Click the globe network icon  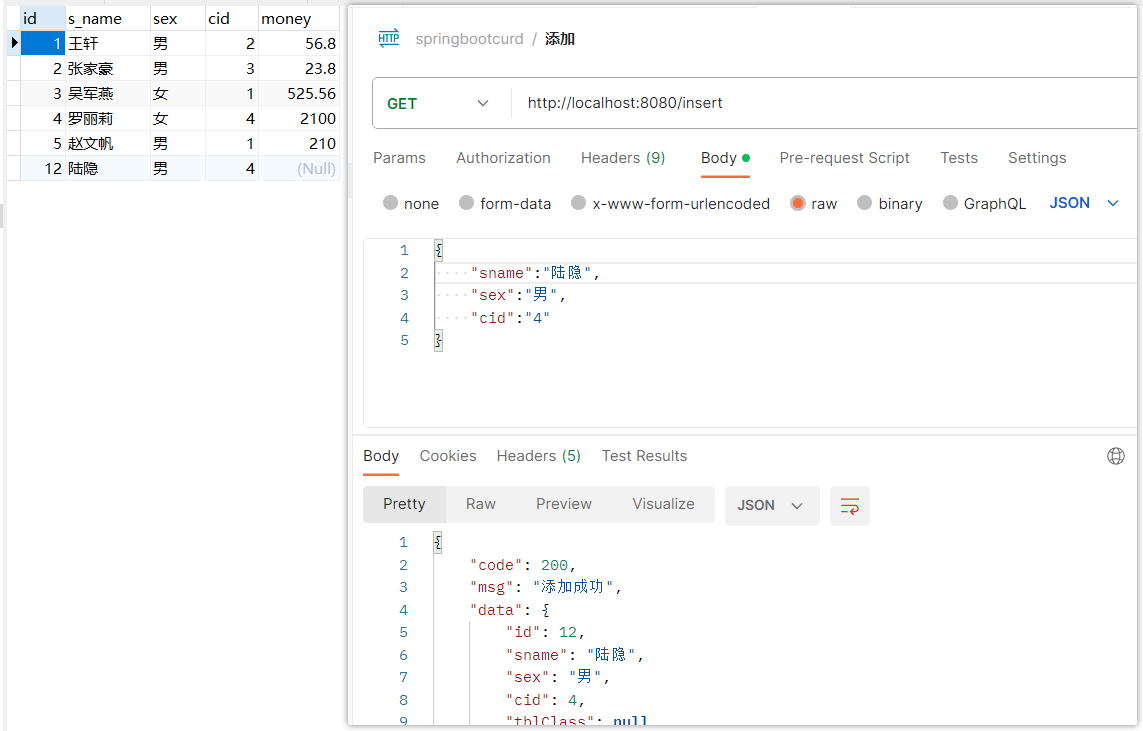coord(1116,456)
